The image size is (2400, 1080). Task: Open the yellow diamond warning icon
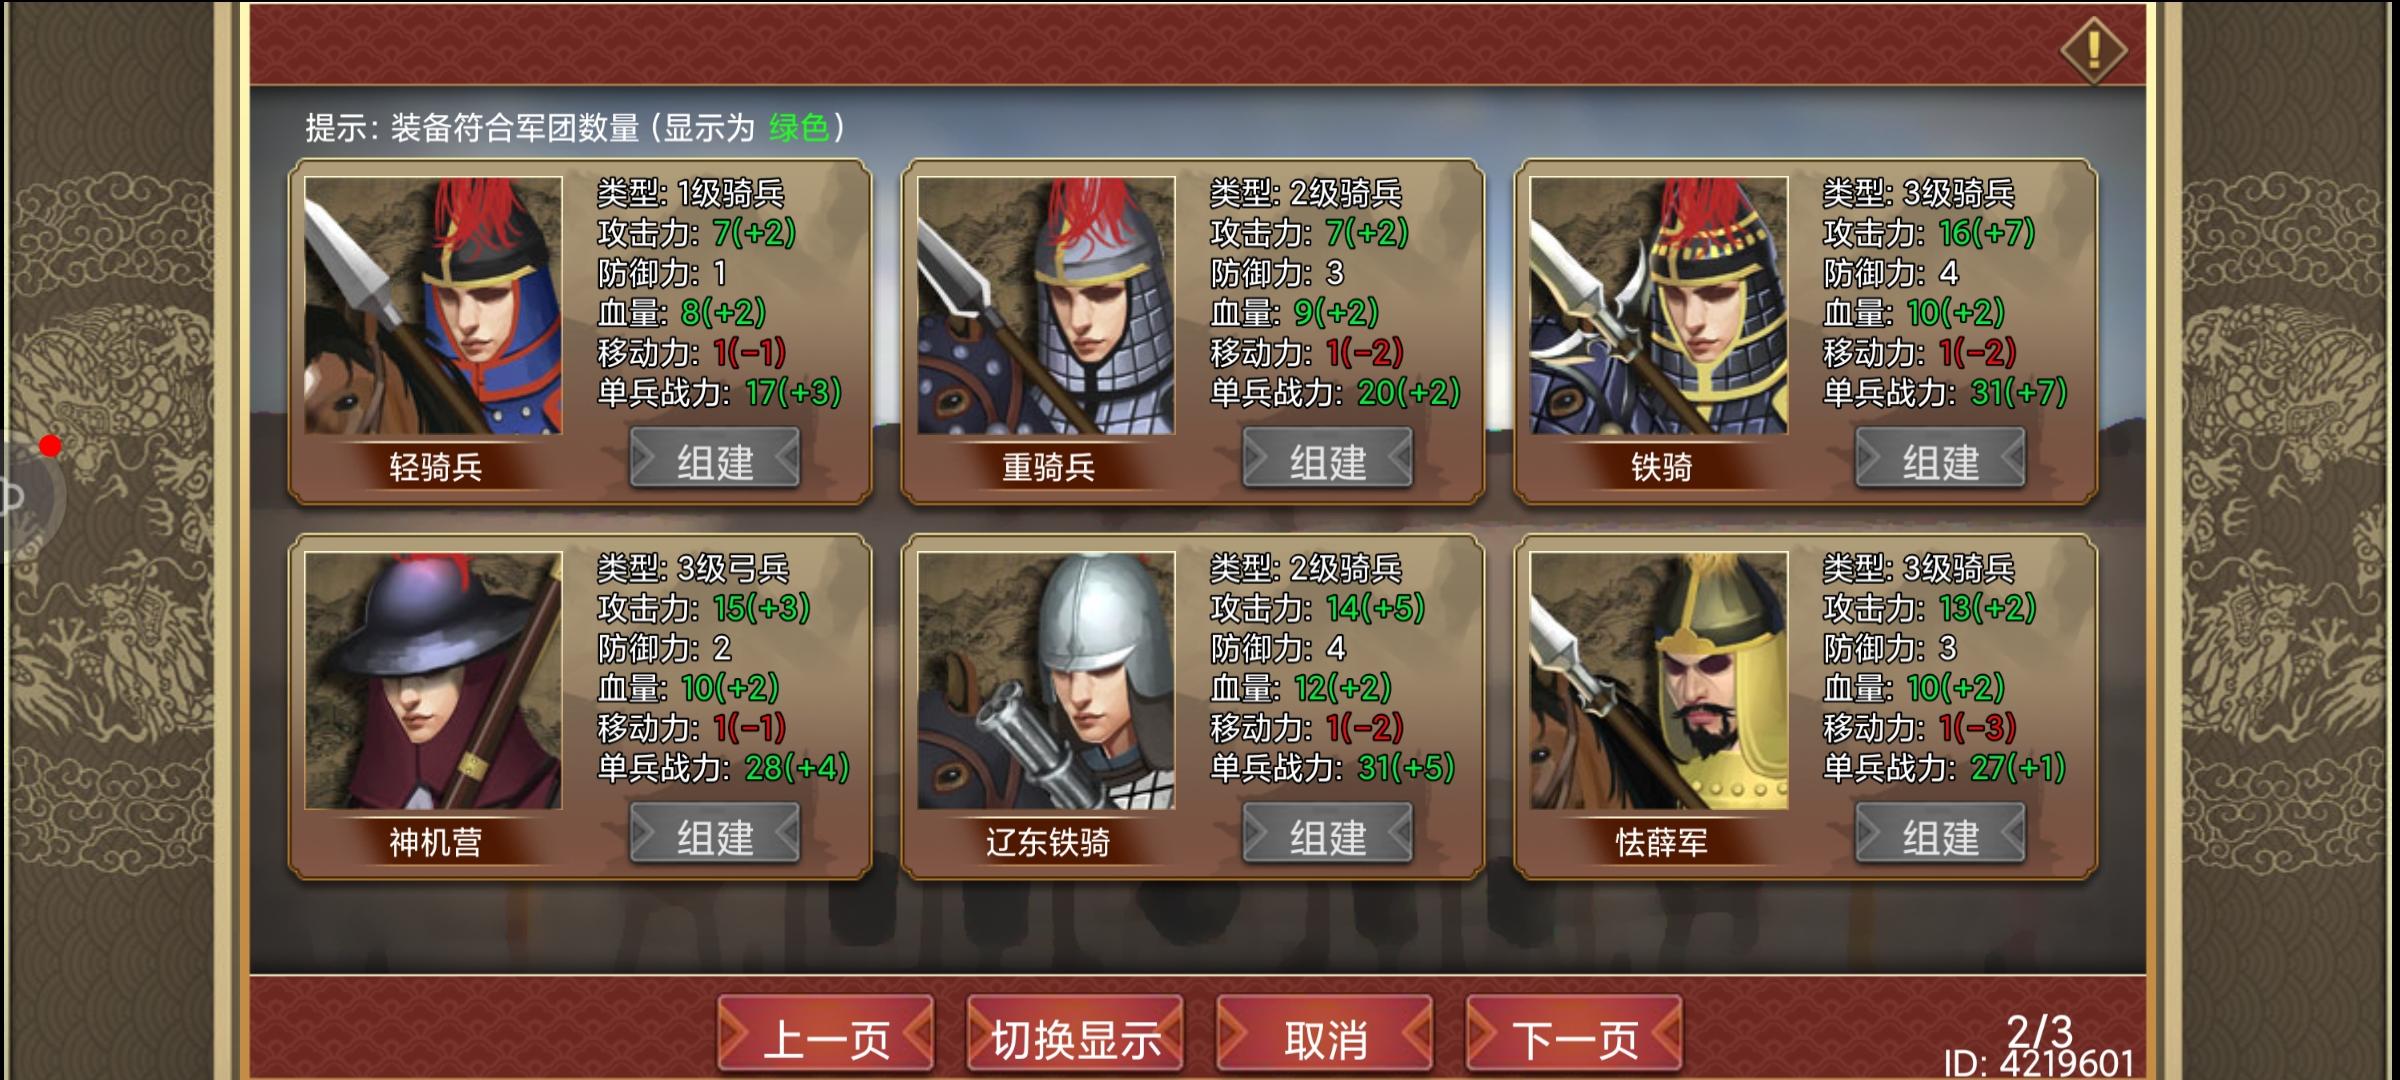pyautogui.click(x=2093, y=48)
